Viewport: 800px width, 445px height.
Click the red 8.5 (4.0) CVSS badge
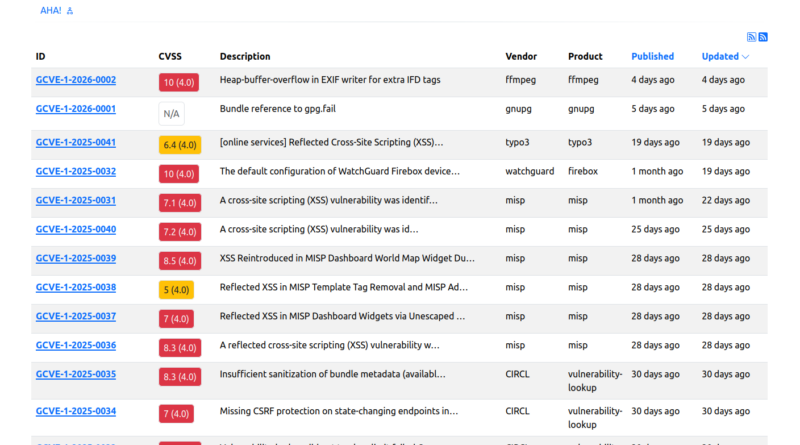[180, 261]
